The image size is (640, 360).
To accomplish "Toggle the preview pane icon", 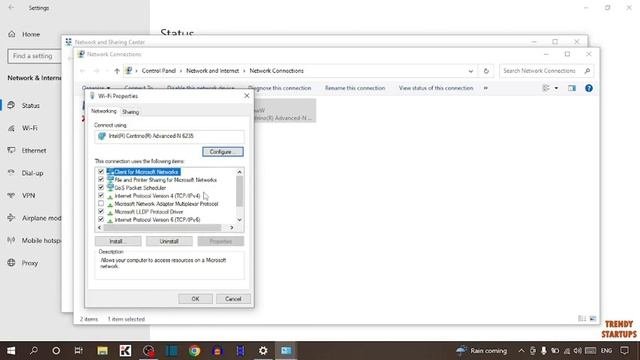I will [572, 88].
